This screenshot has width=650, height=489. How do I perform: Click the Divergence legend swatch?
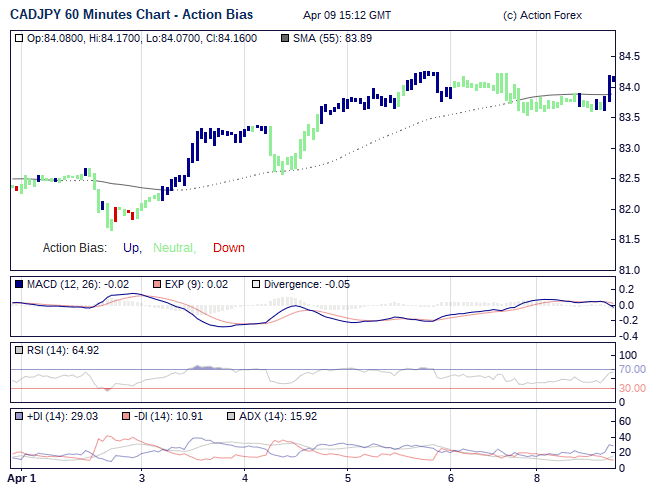tap(256, 284)
